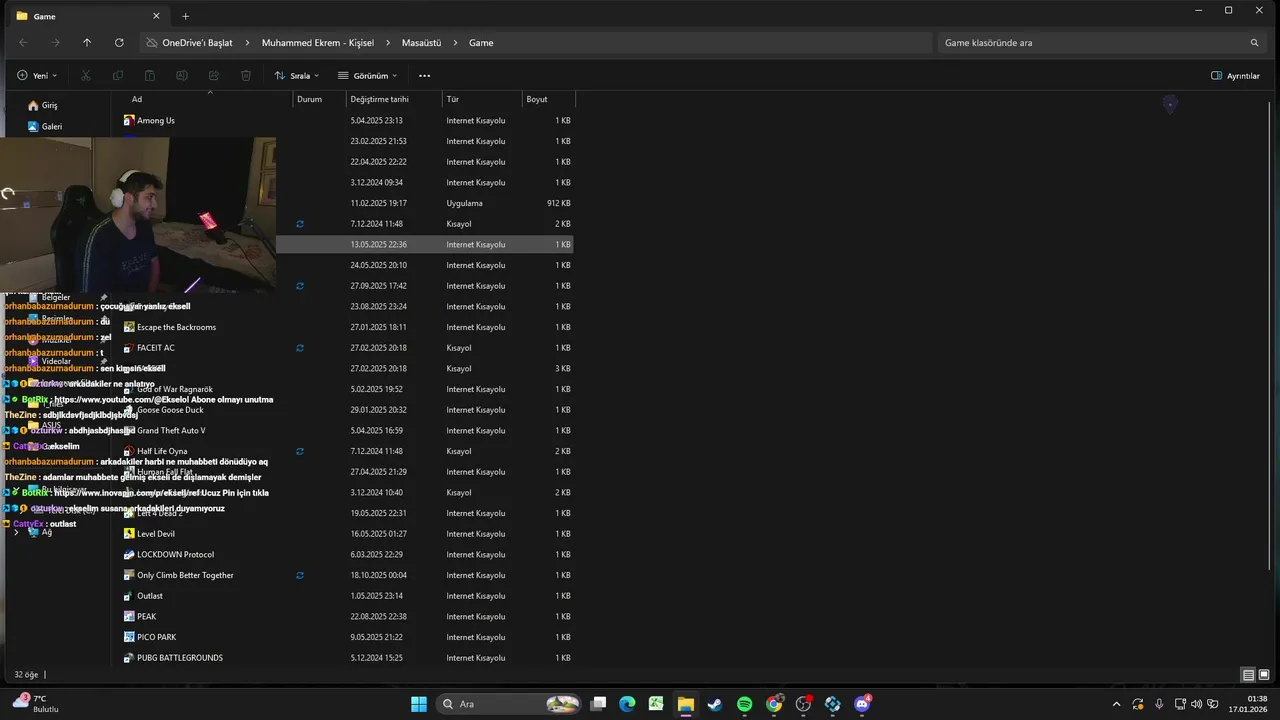Show hidden icons in system tray
The height and width of the screenshot is (720, 1280).
(x=1117, y=704)
